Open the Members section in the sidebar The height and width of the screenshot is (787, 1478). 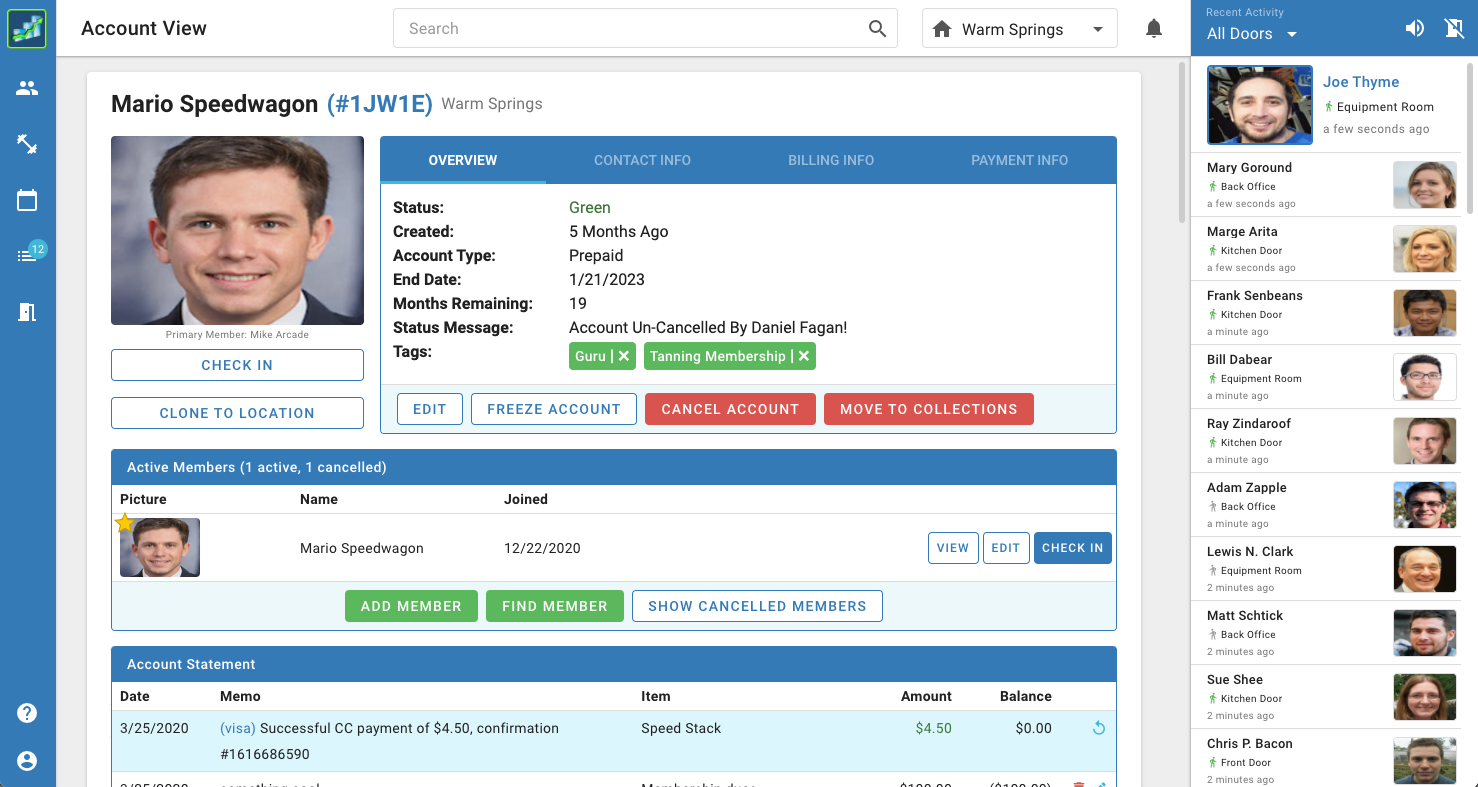pos(28,87)
